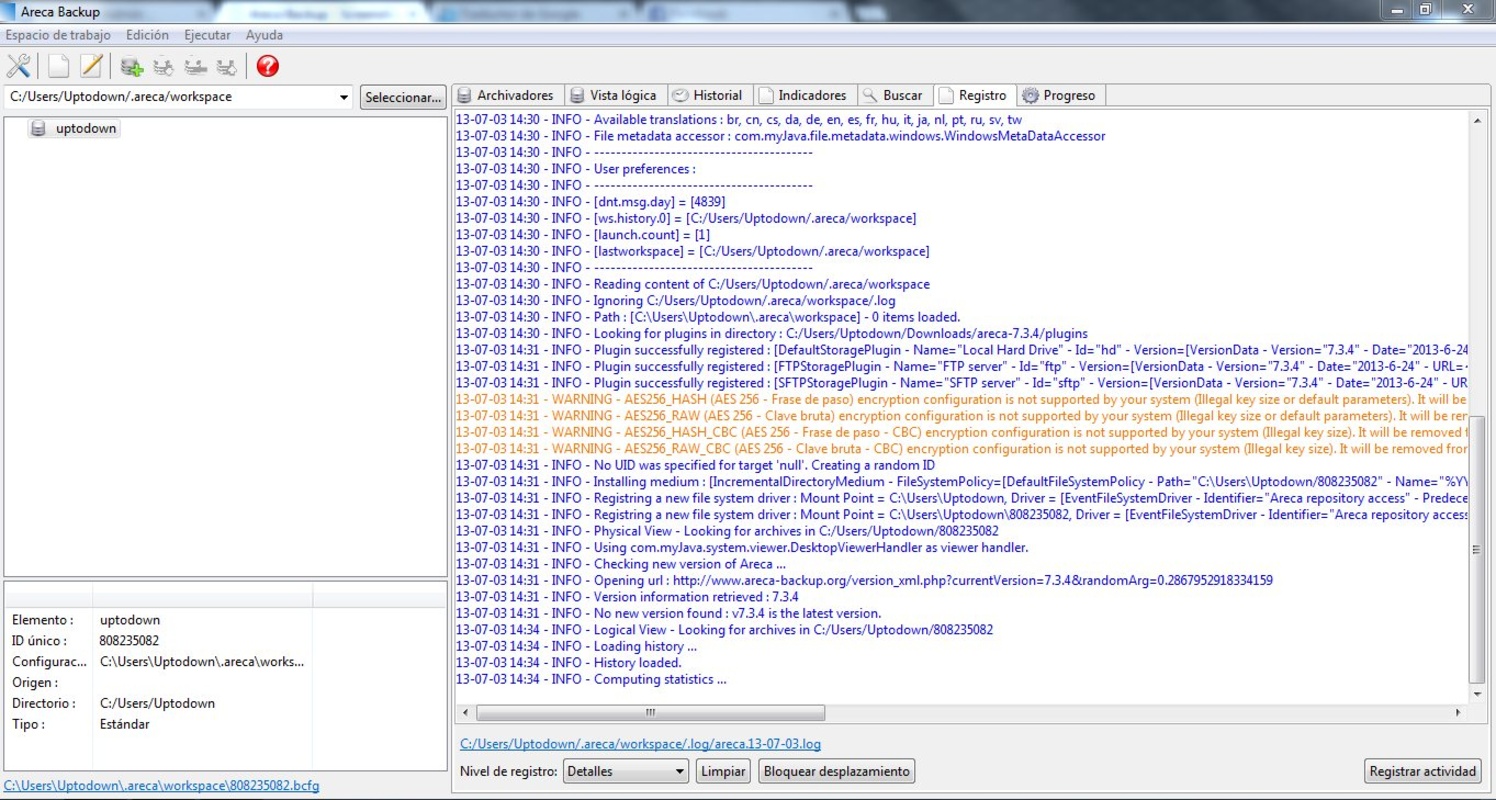Expand the workspace path dropdown
Viewport: 1496px width, 800px height.
click(344, 98)
